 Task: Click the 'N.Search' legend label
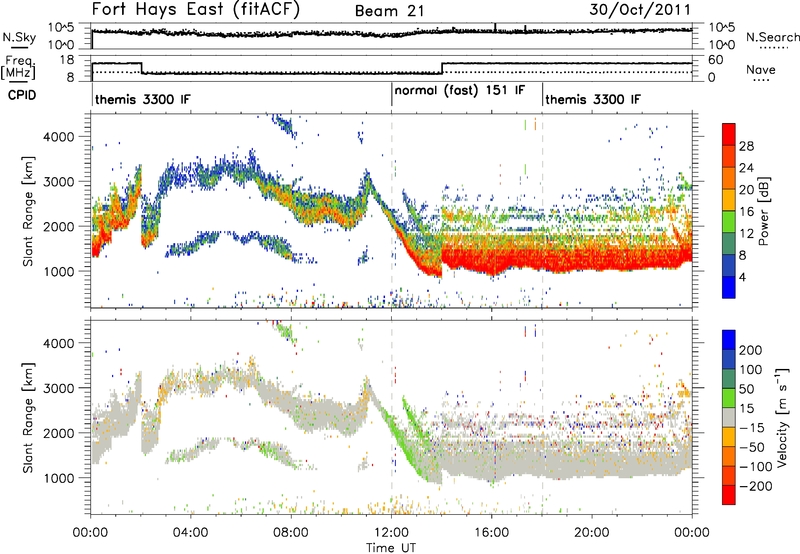click(x=772, y=37)
